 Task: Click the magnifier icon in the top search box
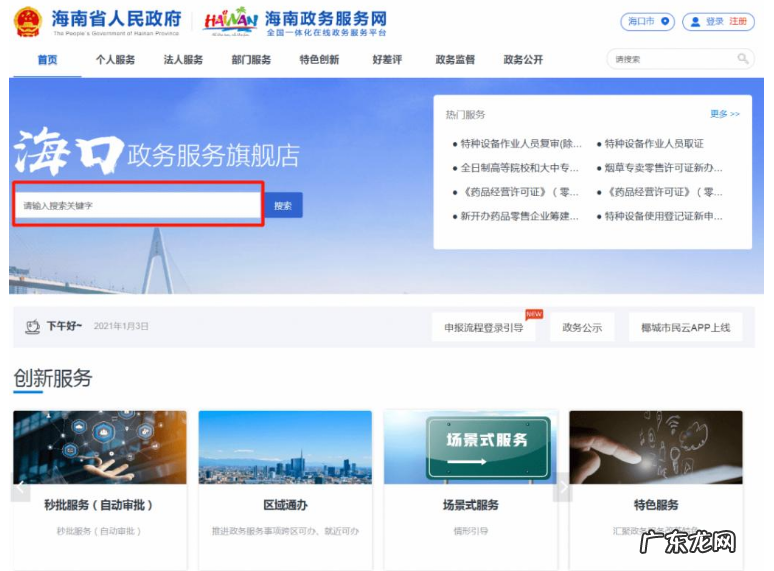(742, 59)
